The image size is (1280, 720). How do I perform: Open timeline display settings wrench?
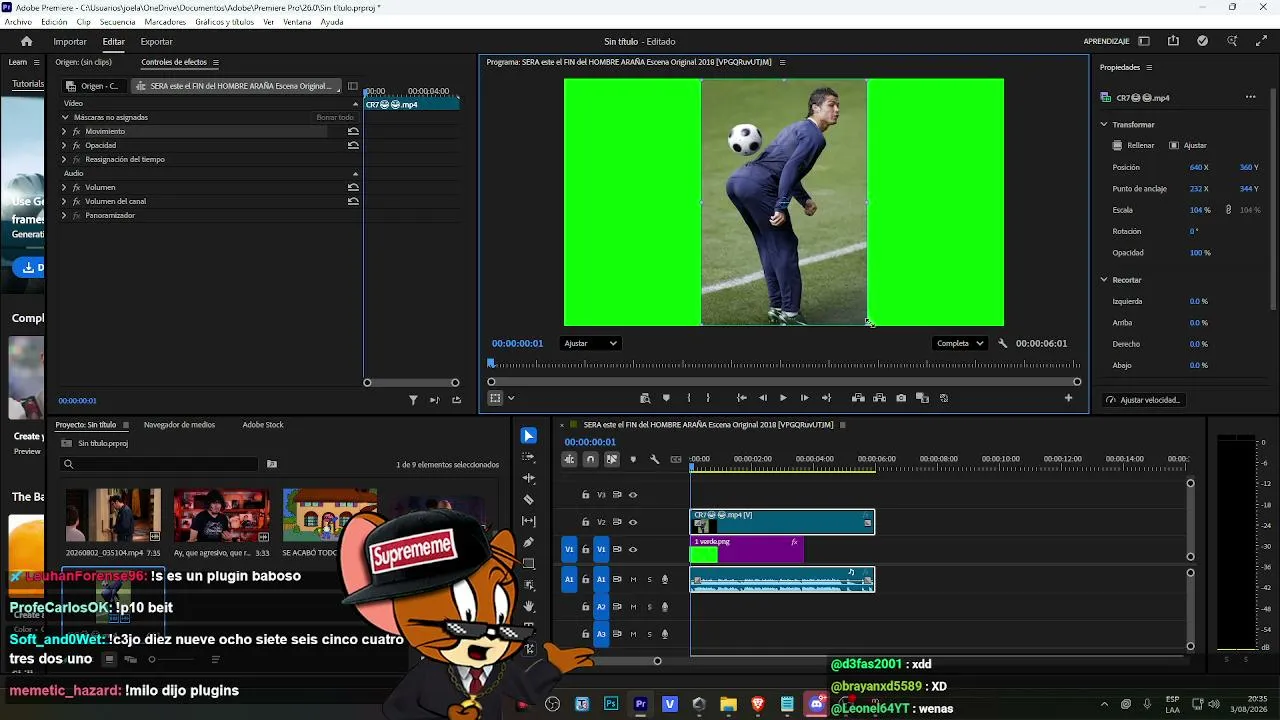click(x=655, y=459)
